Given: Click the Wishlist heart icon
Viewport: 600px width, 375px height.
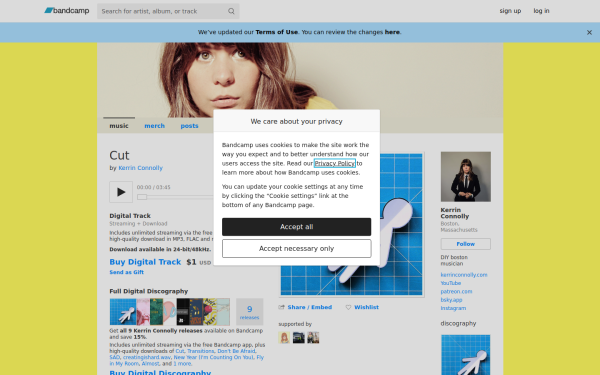Looking at the screenshot, I should pos(348,307).
